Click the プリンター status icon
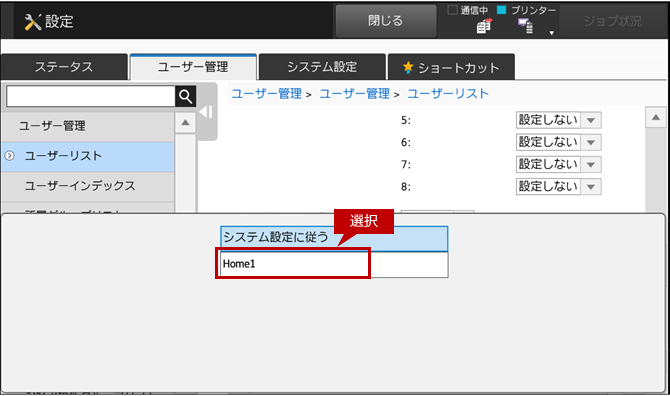The height and width of the screenshot is (396, 670). (525, 26)
